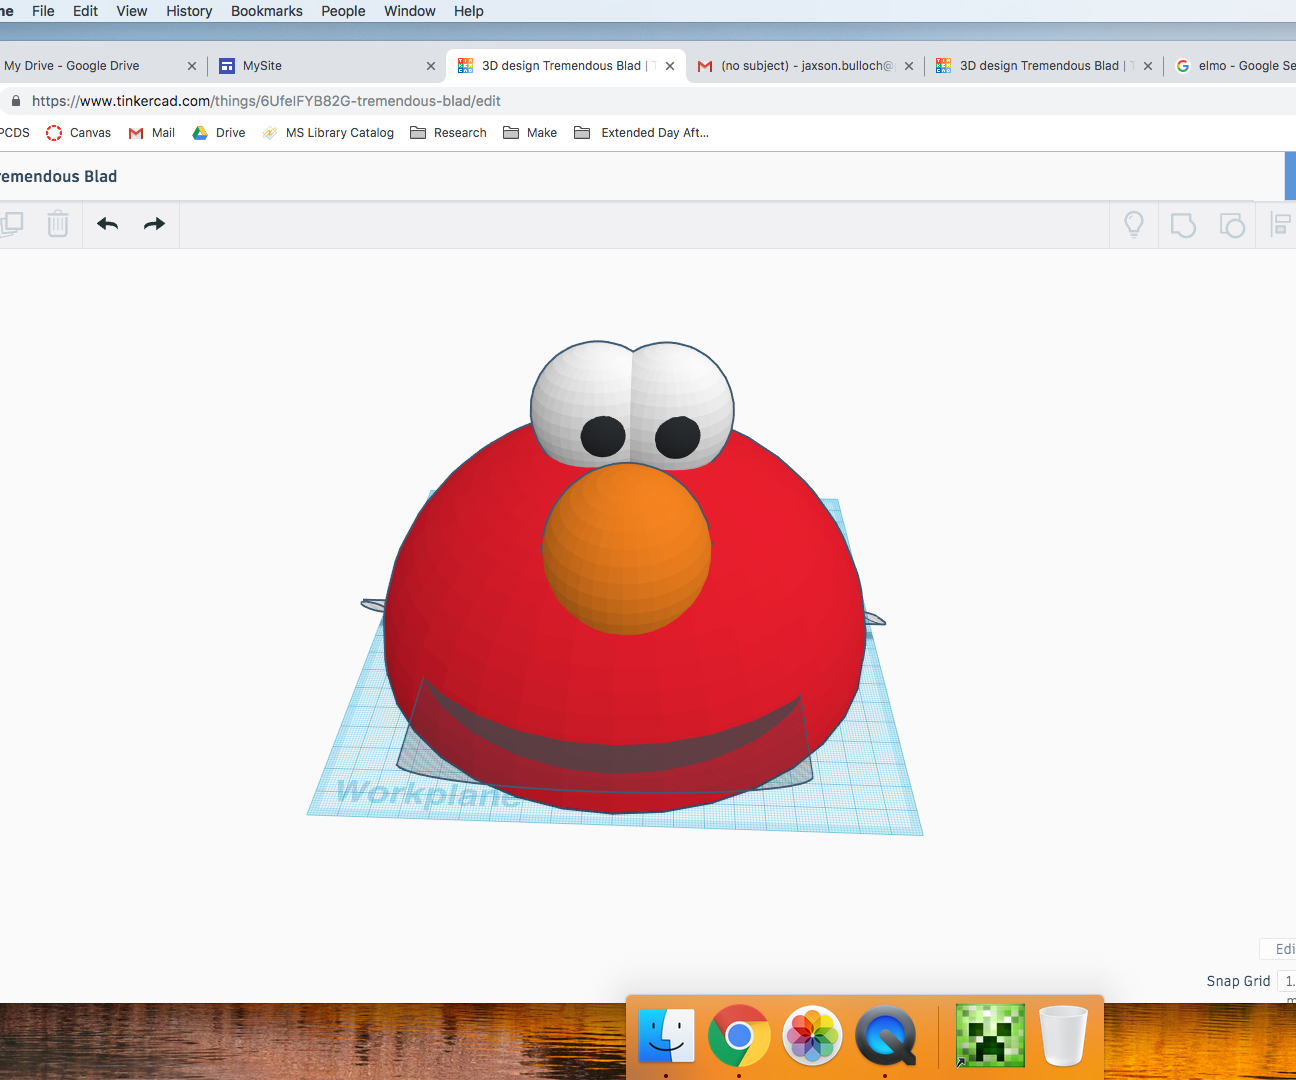The height and width of the screenshot is (1080, 1296).
Task: Open the File menu
Action: tap(43, 11)
